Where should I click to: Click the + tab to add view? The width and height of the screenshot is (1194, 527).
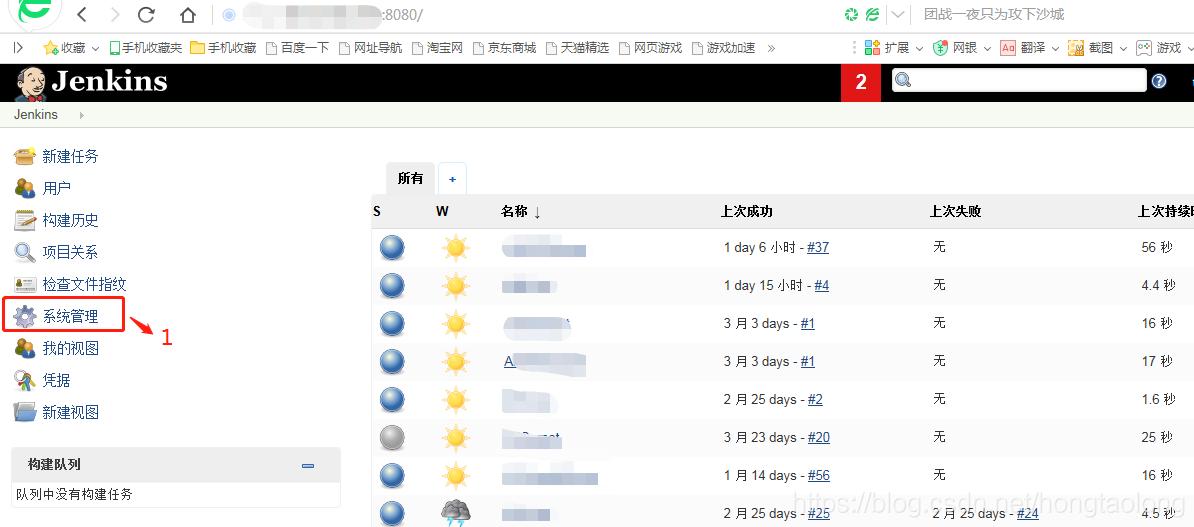[x=452, y=179]
